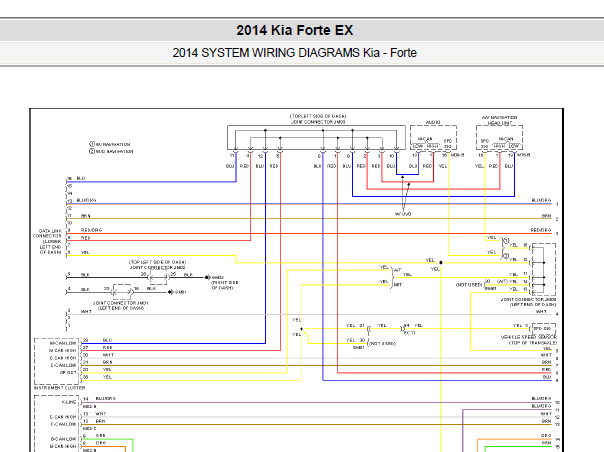Click the B-CAN LOW pin label
This screenshot has height=452, width=604.
pyautogui.click(x=63, y=439)
